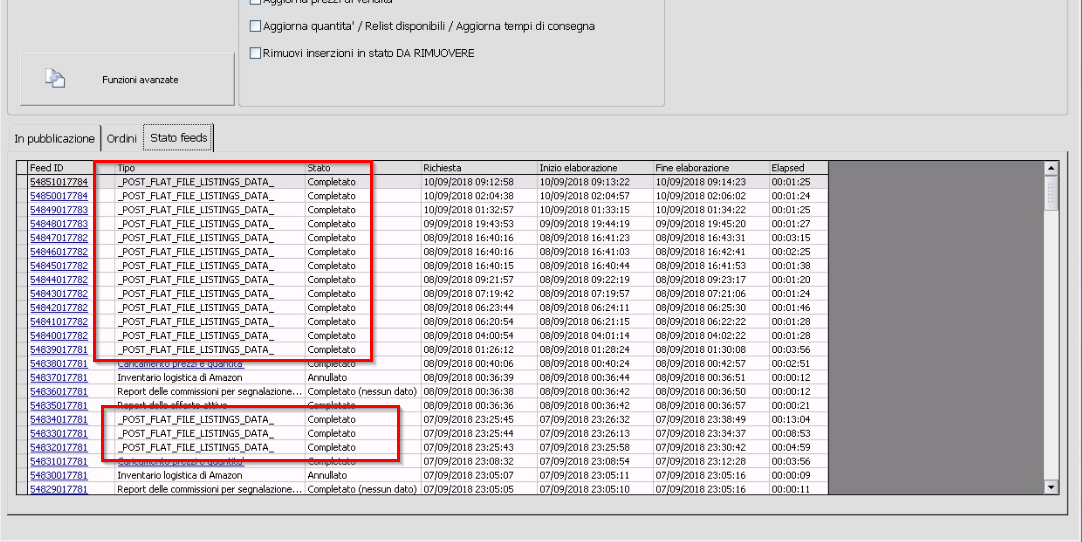Select elapsed value 00:13:04
The width and height of the screenshot is (1082, 542).
click(x=791, y=419)
